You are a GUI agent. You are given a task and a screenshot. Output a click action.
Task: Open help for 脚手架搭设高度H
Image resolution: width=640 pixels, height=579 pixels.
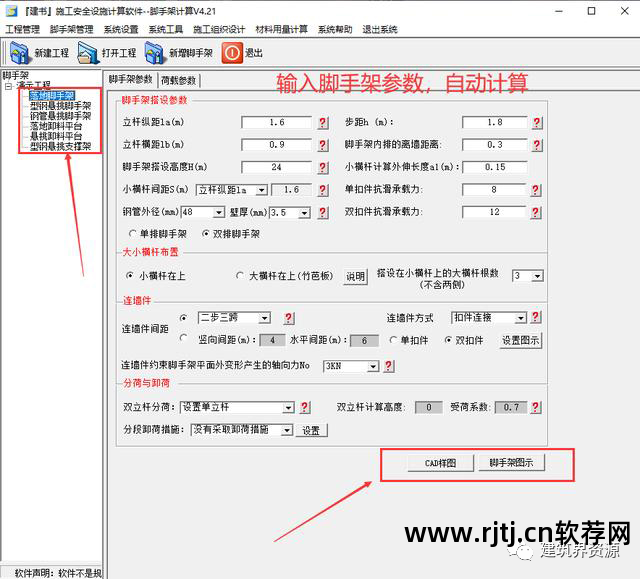click(x=323, y=167)
